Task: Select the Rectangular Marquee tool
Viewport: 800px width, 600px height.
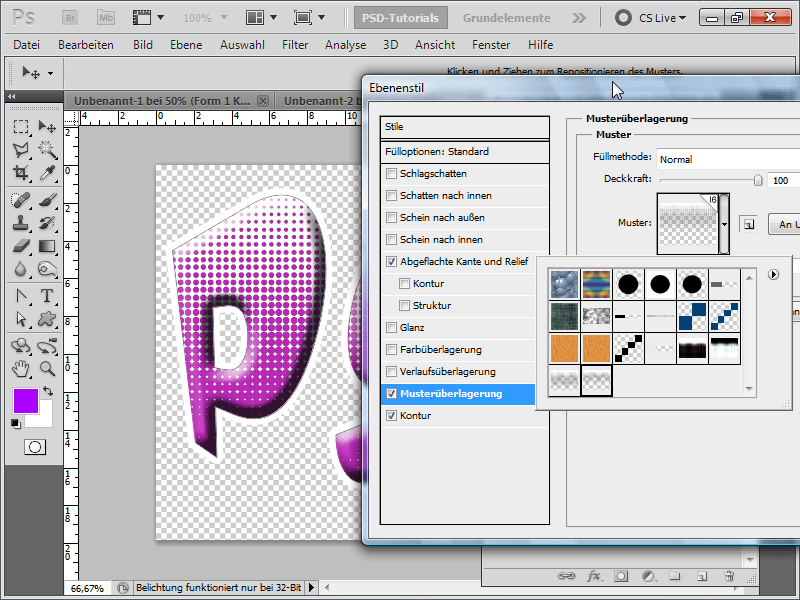Action: pyautogui.click(x=21, y=127)
